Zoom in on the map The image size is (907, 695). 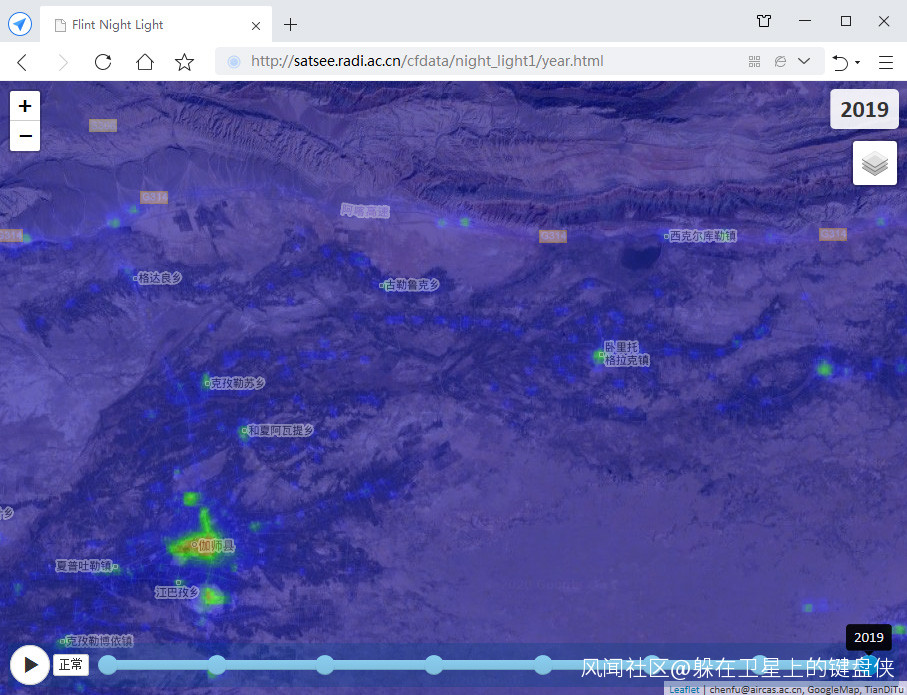[25, 106]
